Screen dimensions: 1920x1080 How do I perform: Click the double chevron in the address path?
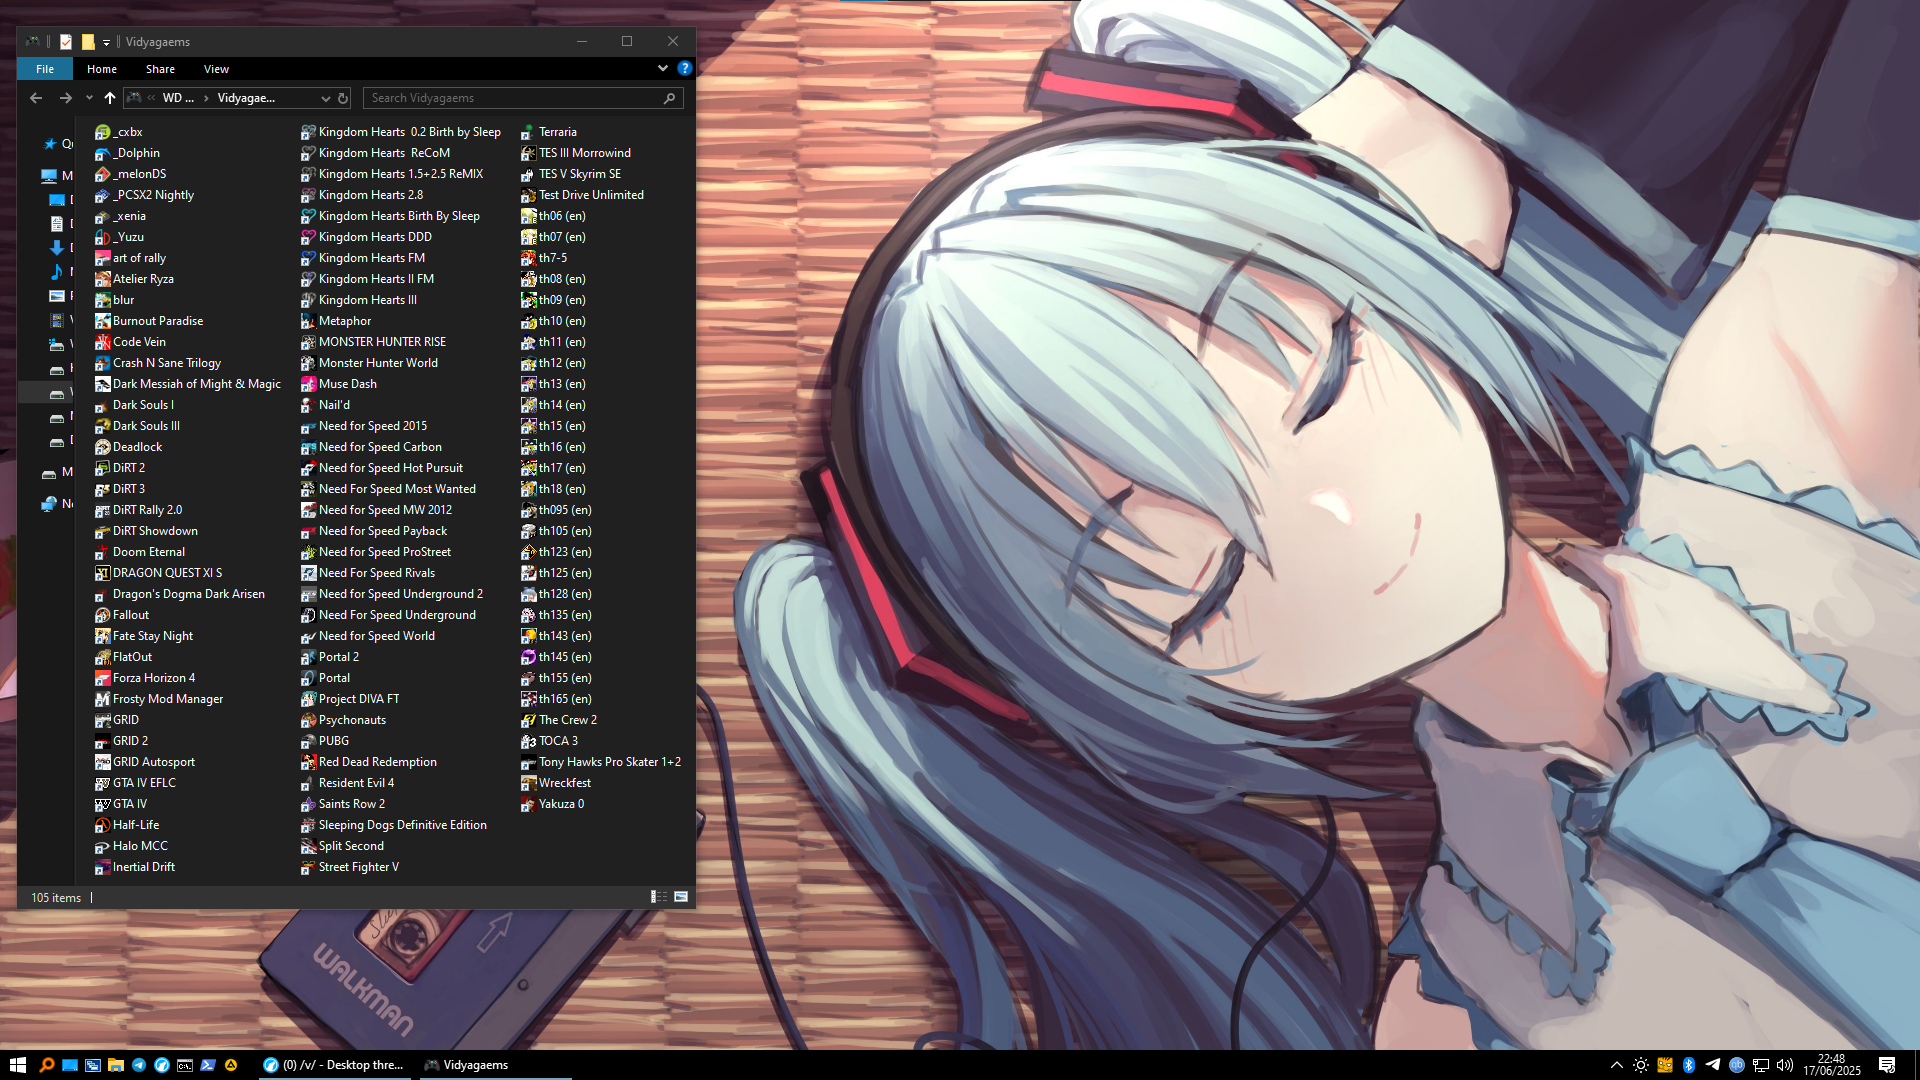[x=151, y=98]
